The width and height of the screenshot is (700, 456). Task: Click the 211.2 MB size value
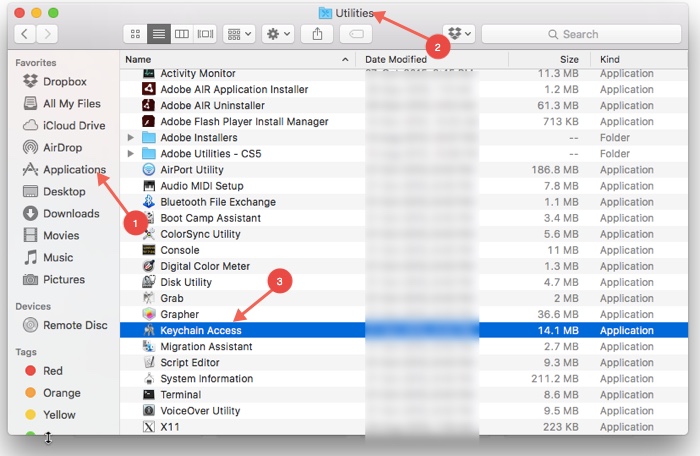[x=554, y=379]
